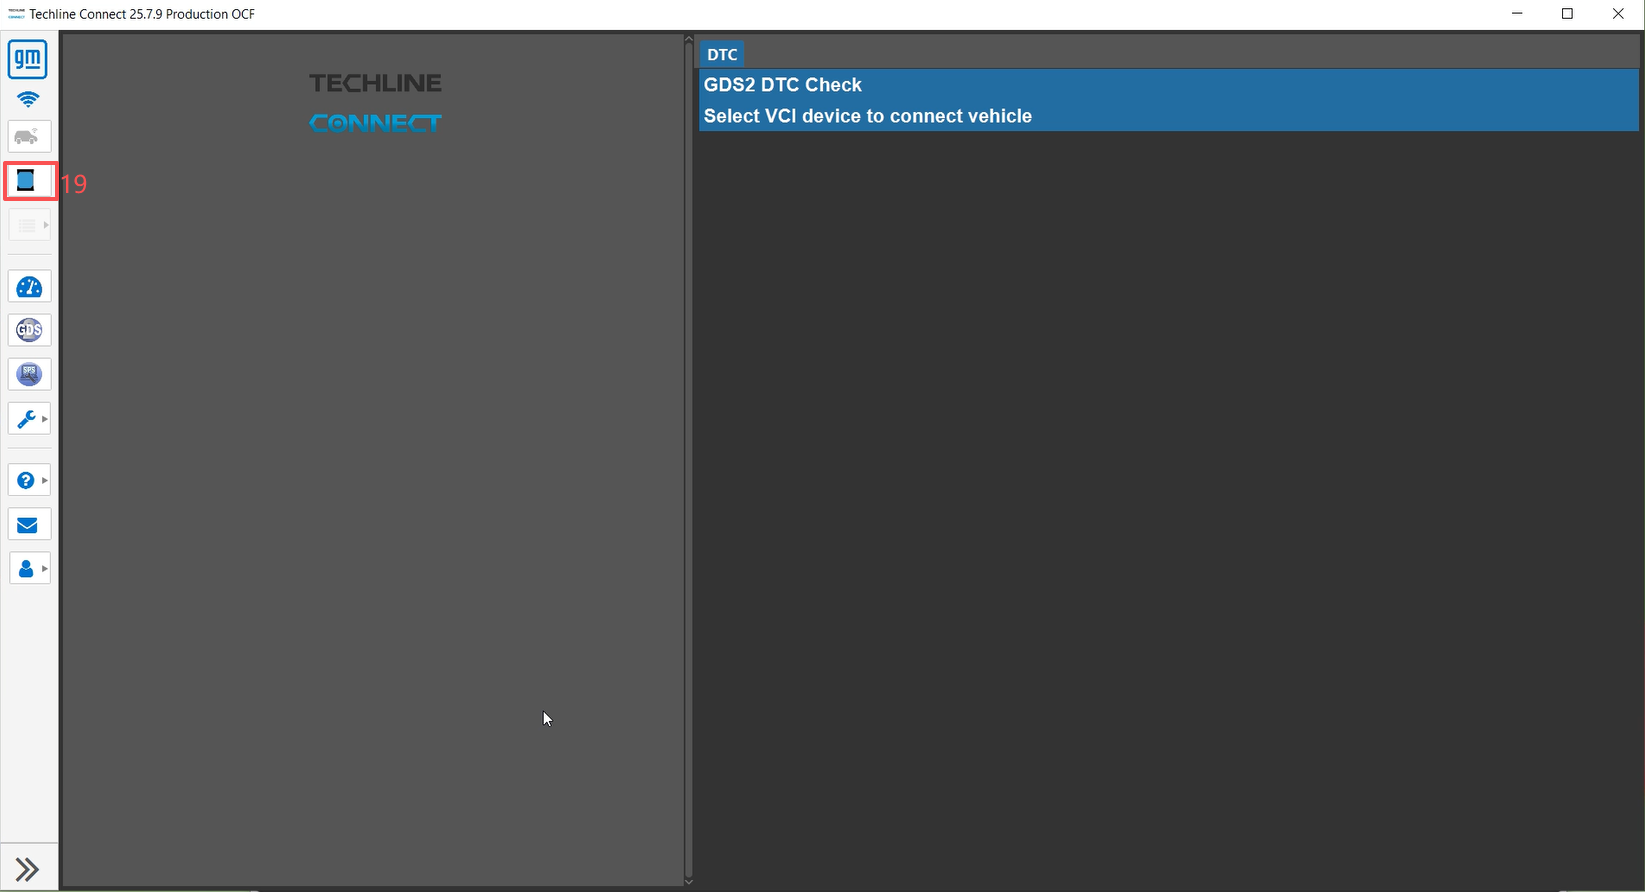1645x892 pixels.
Task: Open the envelope mail icon
Action: point(28,525)
